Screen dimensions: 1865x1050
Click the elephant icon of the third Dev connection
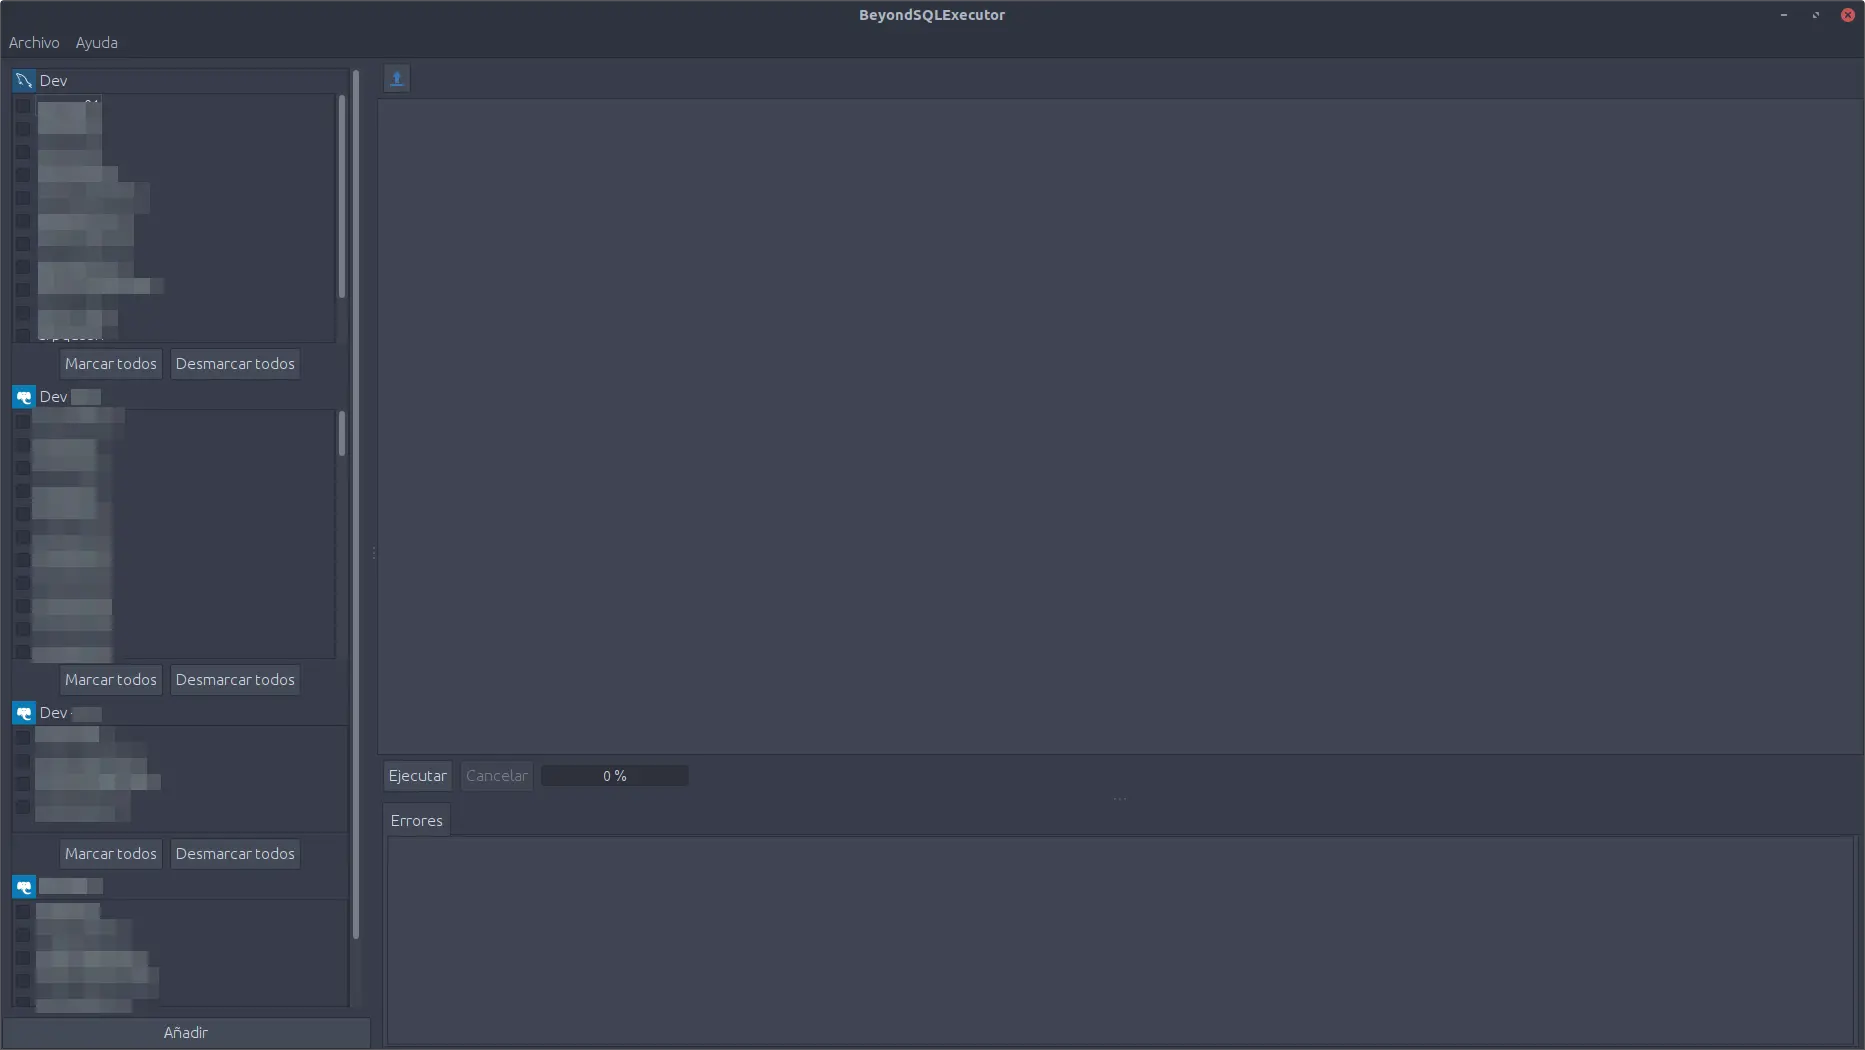[24, 713]
